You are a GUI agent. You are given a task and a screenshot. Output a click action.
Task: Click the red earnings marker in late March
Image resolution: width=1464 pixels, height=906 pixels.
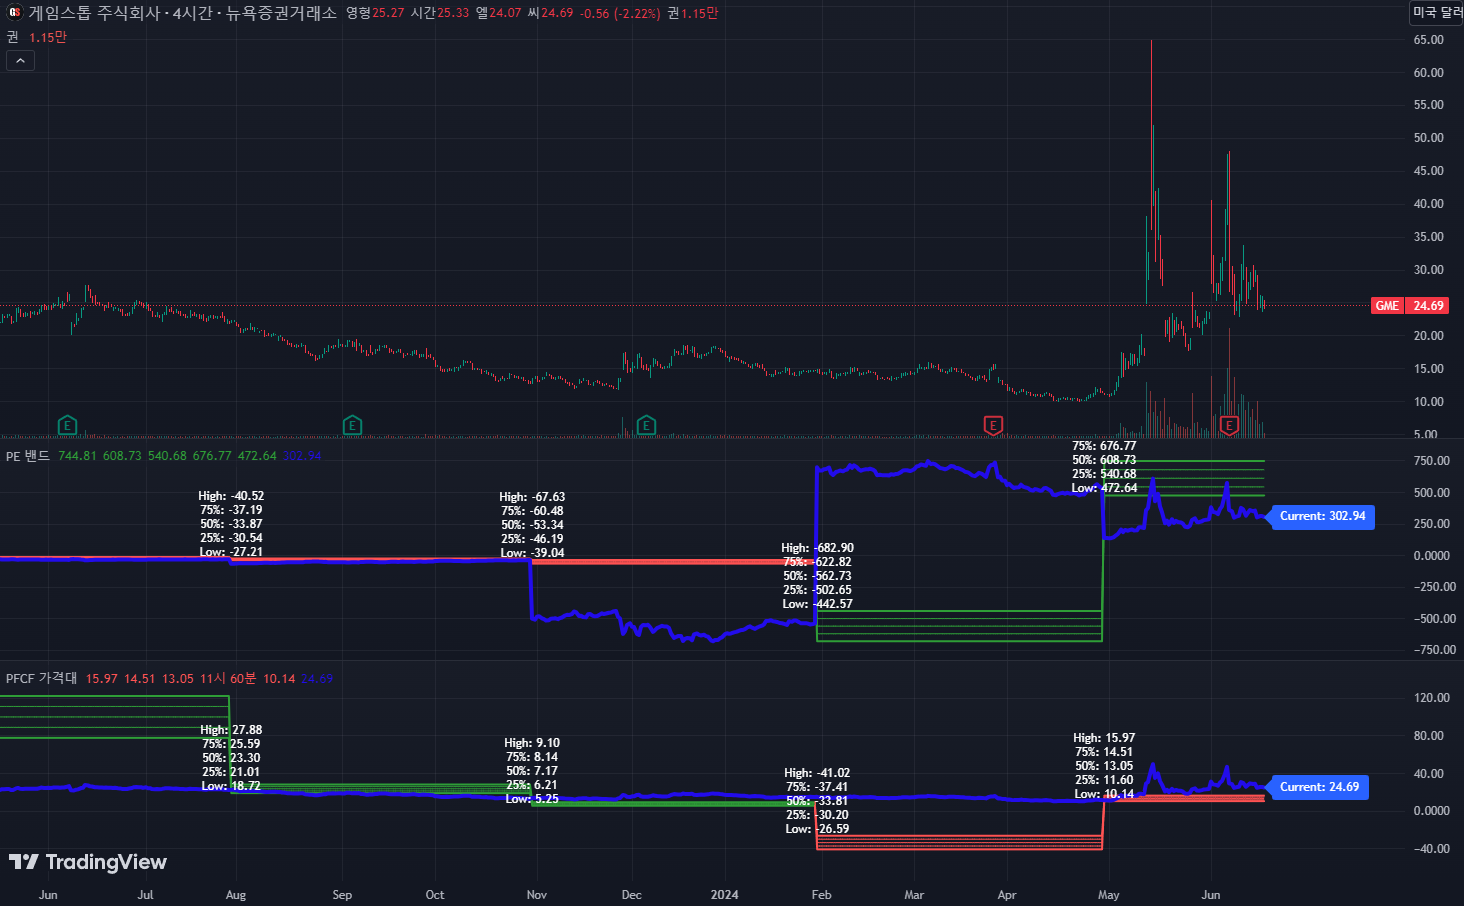(x=993, y=425)
